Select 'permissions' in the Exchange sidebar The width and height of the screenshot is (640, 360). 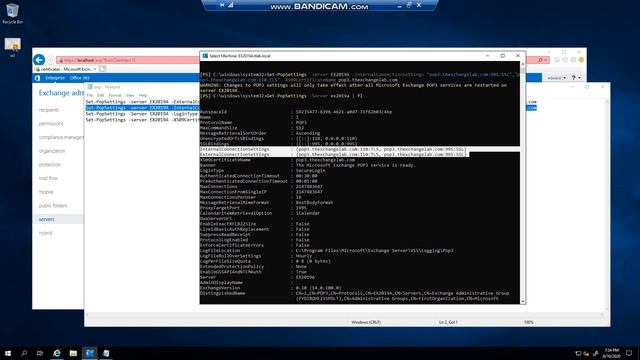tap(51, 123)
